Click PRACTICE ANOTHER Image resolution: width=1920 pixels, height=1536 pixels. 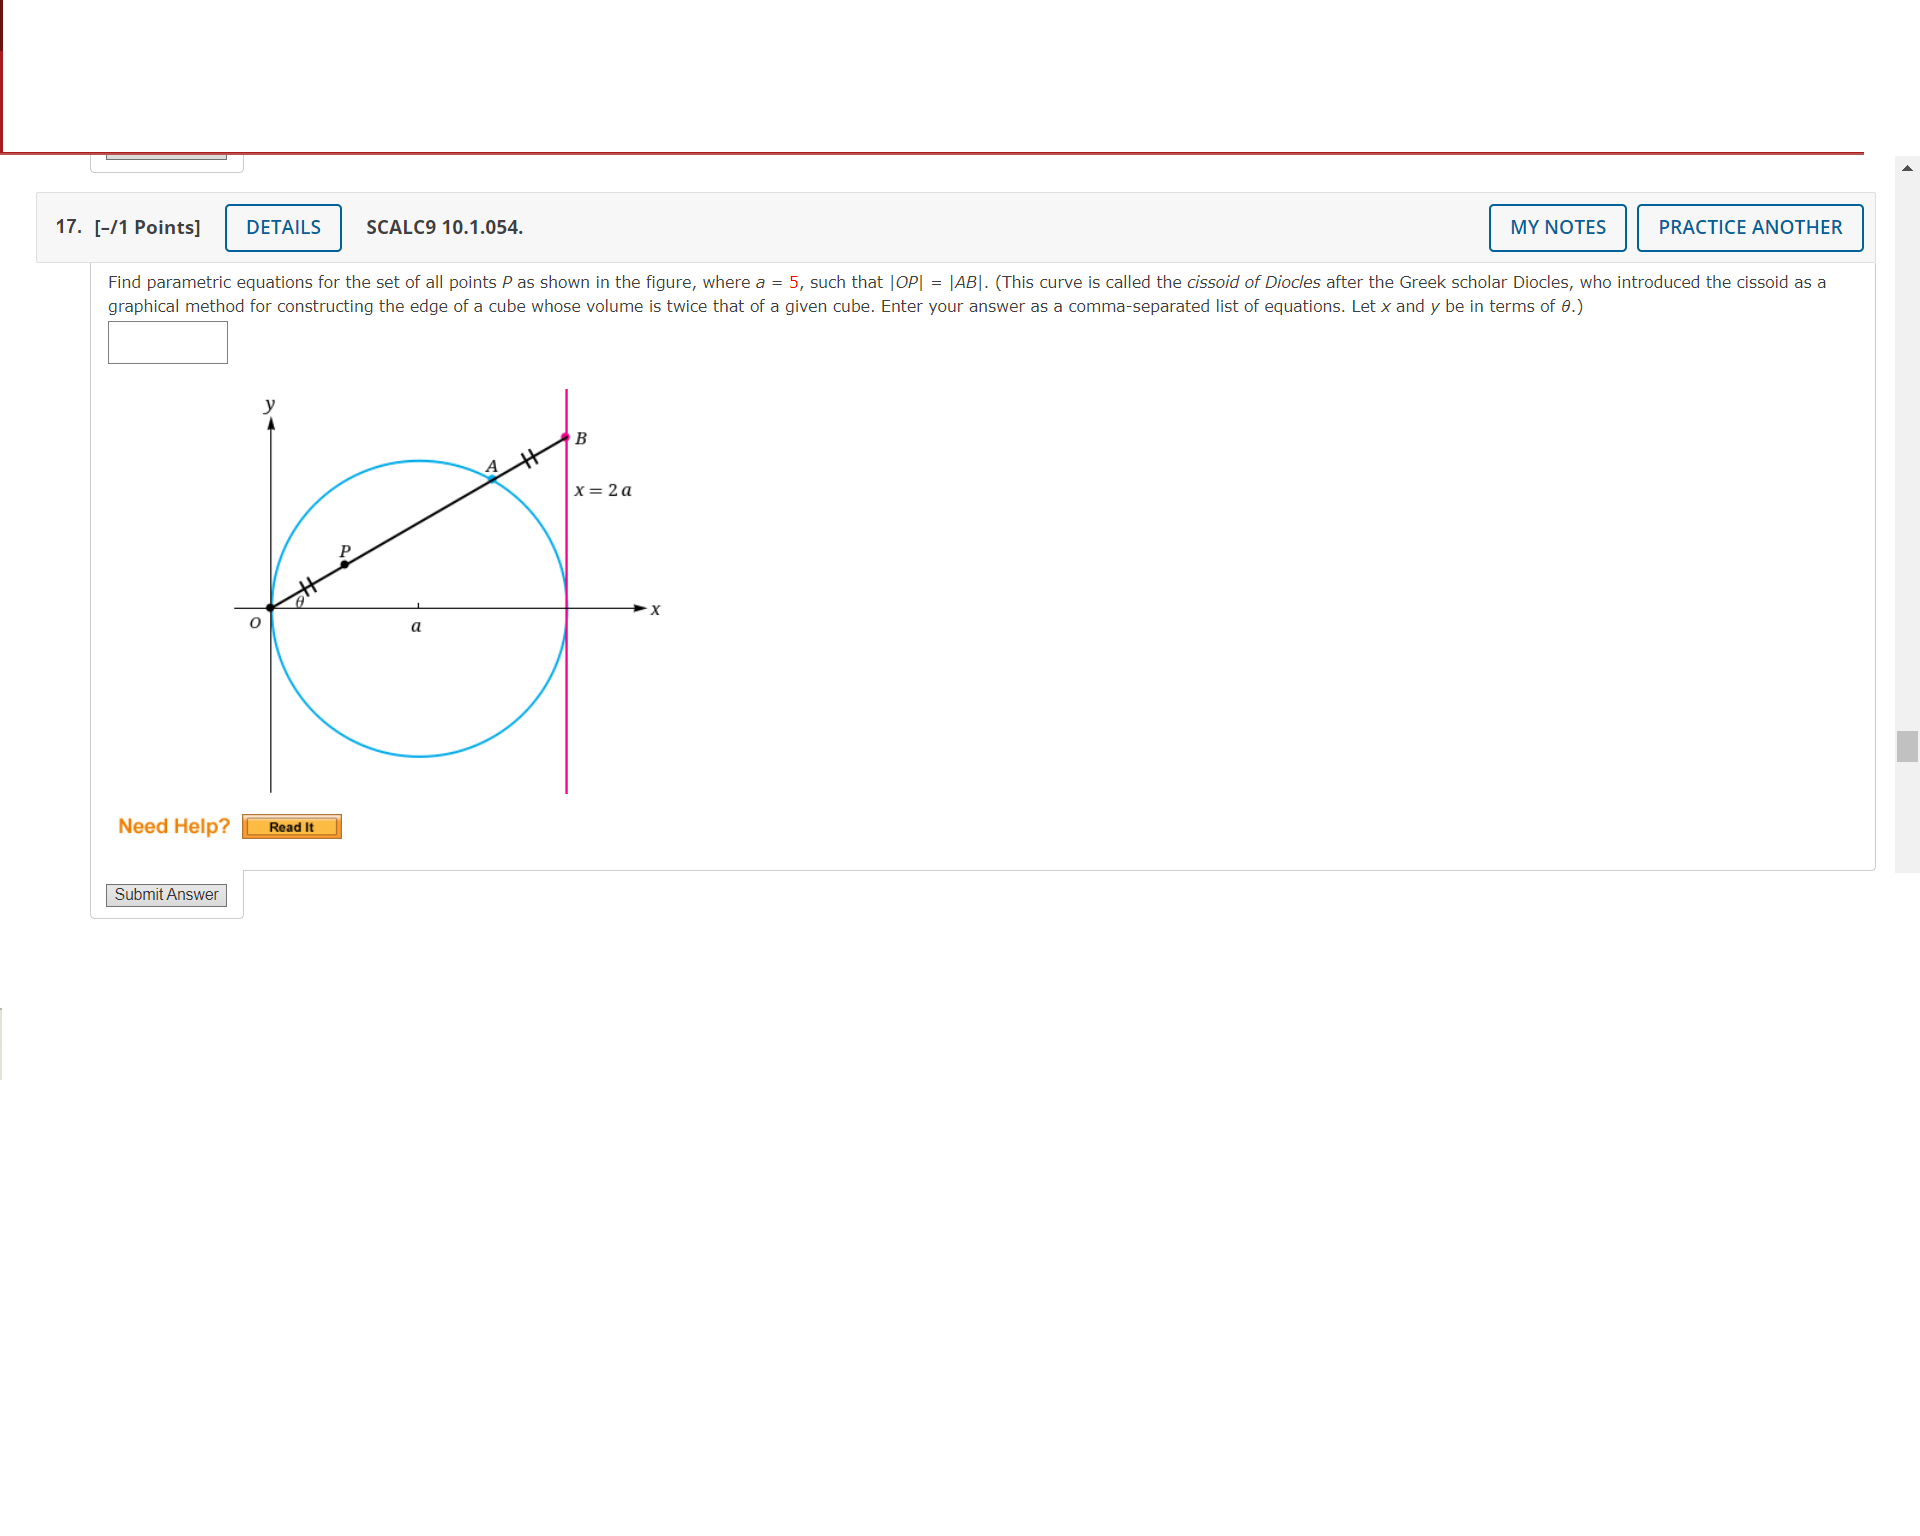pos(1749,227)
